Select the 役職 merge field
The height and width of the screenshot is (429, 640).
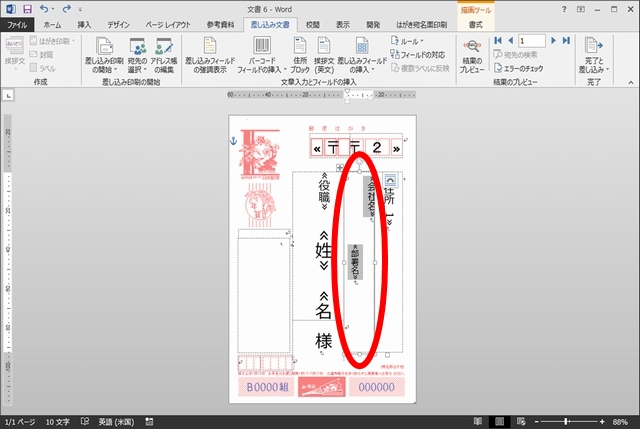(x=324, y=191)
